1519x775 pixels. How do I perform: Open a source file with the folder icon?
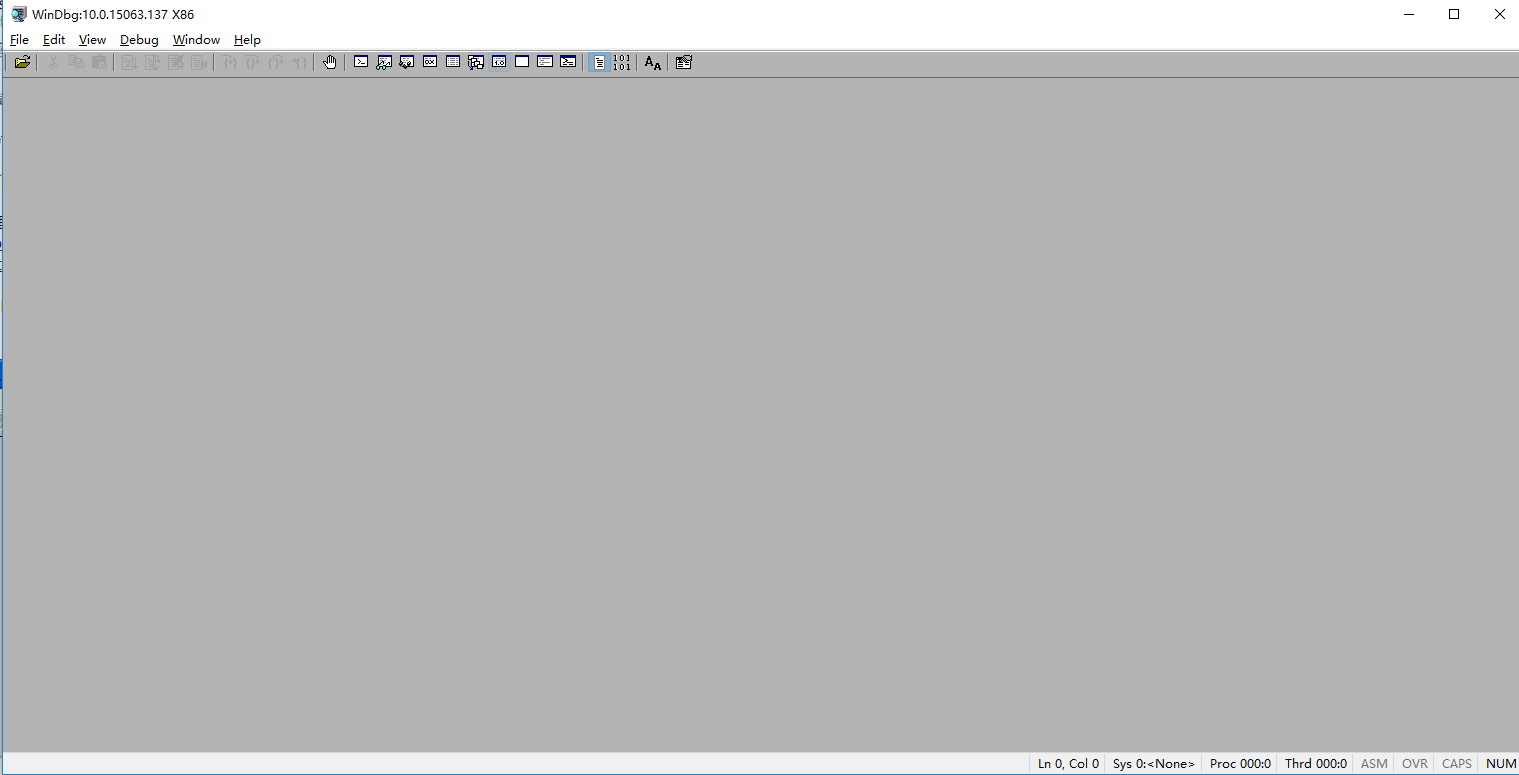coord(22,62)
